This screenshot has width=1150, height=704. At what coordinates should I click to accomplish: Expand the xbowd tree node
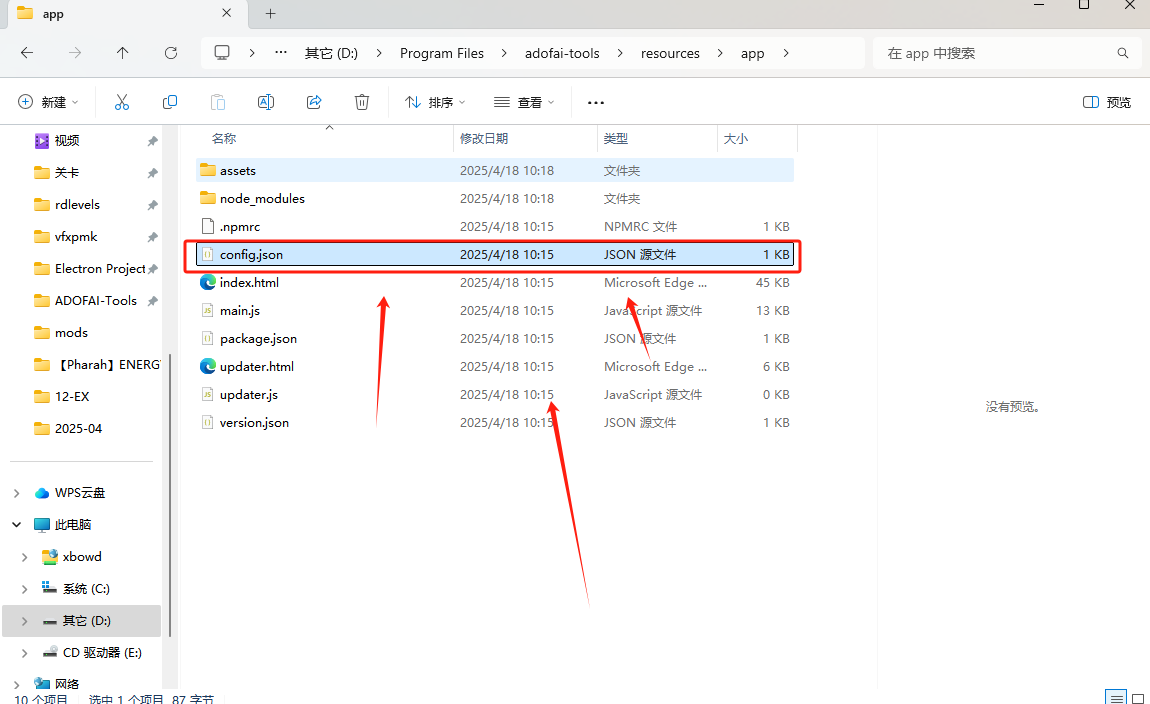(x=24, y=557)
